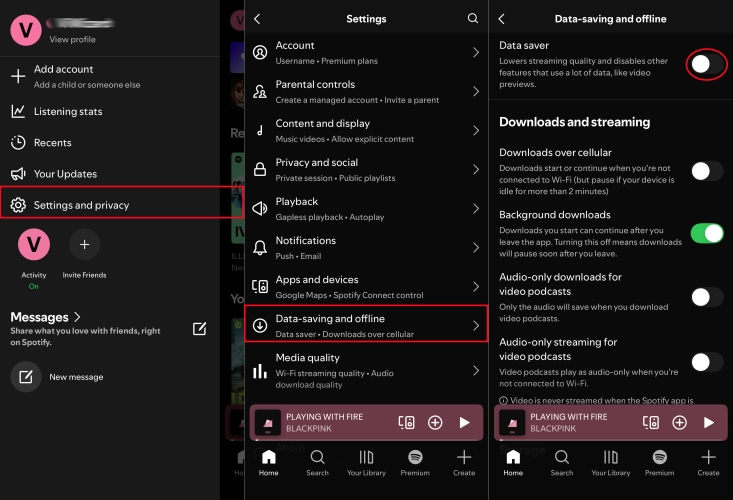Tap the Add account plus icon
This screenshot has height=500, width=733.
(18, 76)
